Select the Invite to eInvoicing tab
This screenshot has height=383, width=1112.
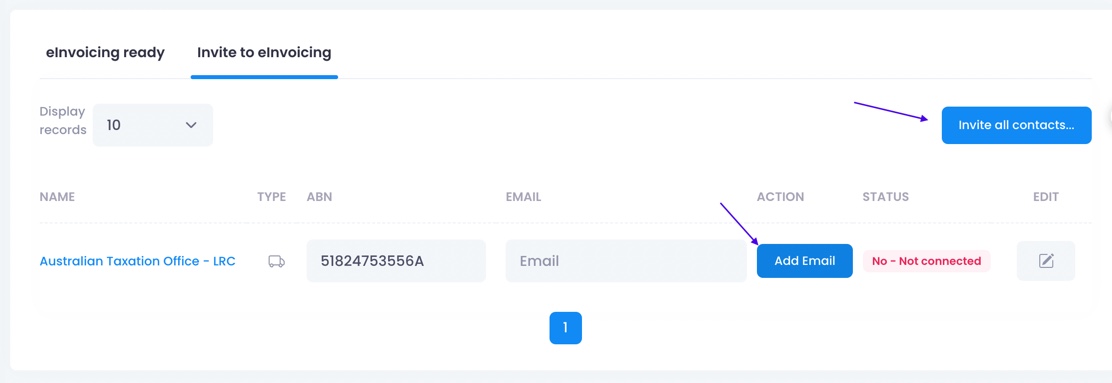click(x=264, y=52)
